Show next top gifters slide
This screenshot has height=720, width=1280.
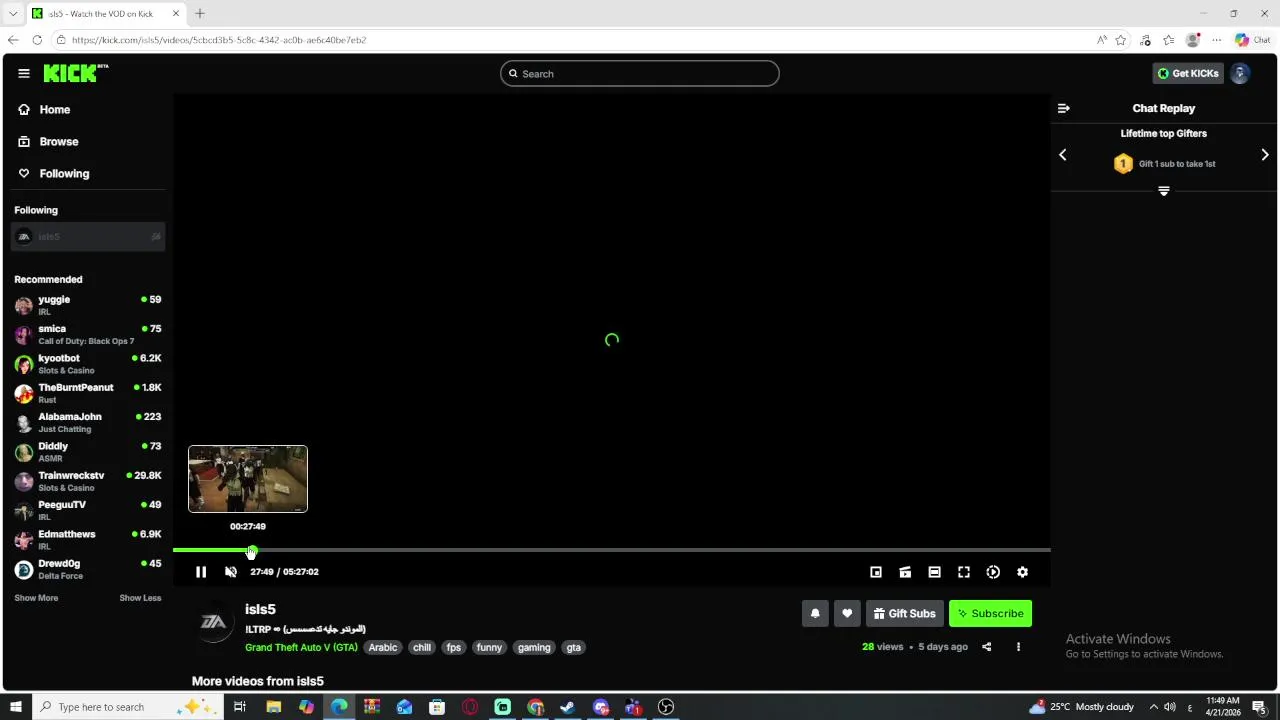point(1265,155)
